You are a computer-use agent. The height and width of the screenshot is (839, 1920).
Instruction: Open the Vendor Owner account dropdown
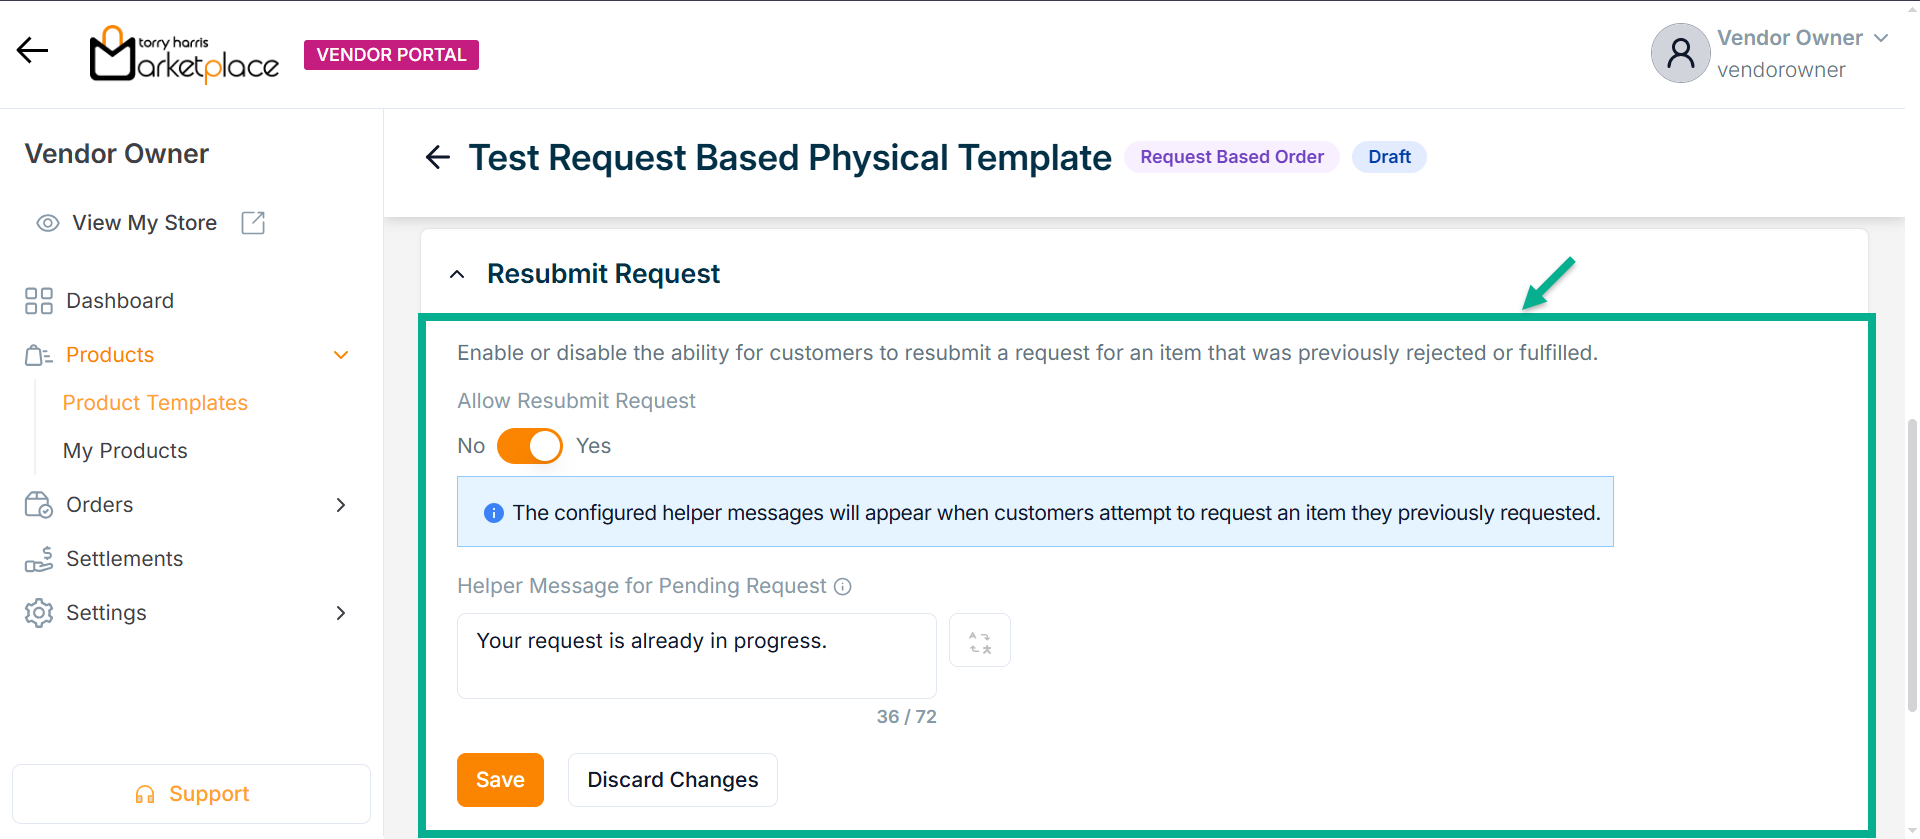[x=1880, y=38]
